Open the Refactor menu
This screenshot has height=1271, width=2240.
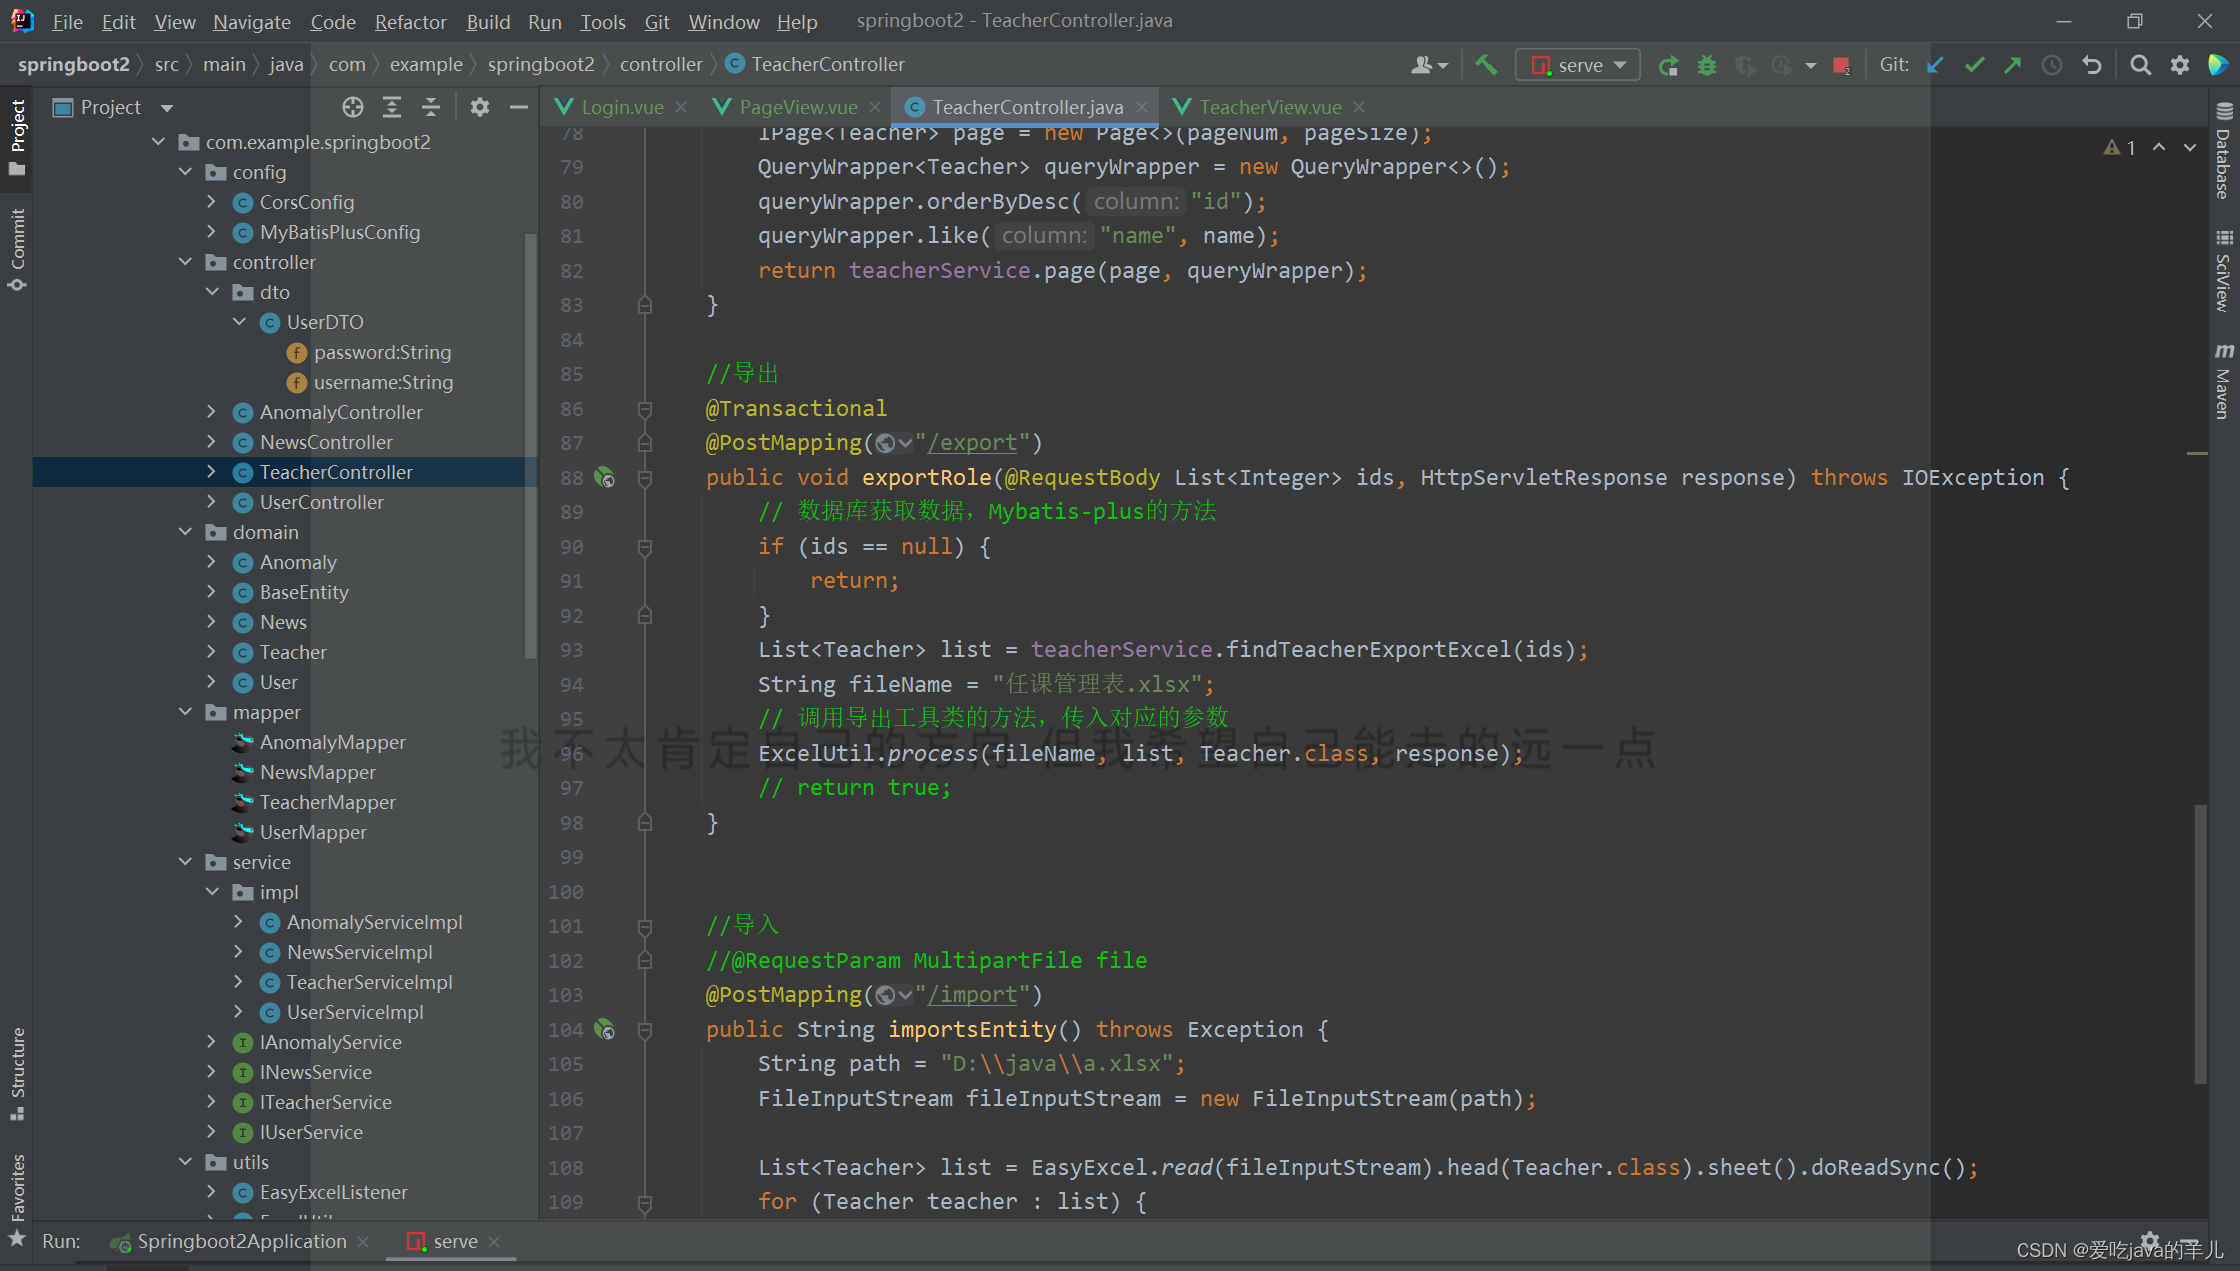point(409,21)
